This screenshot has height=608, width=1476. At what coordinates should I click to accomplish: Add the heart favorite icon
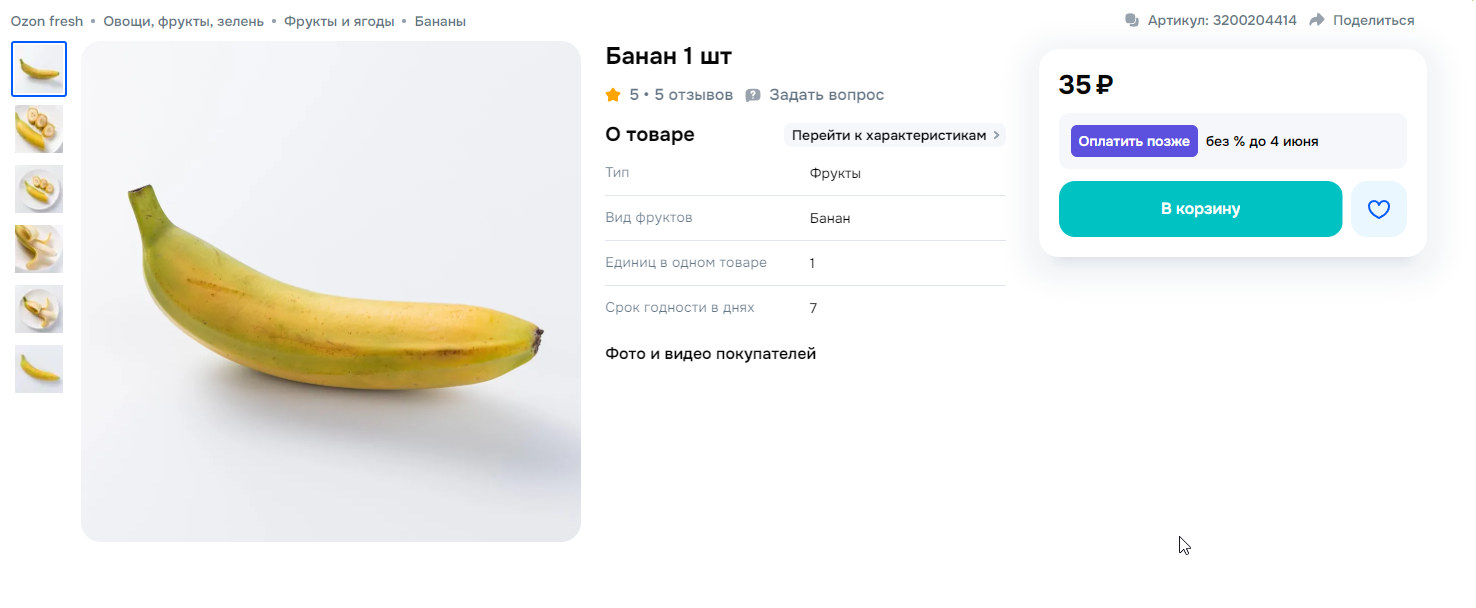(x=1378, y=209)
